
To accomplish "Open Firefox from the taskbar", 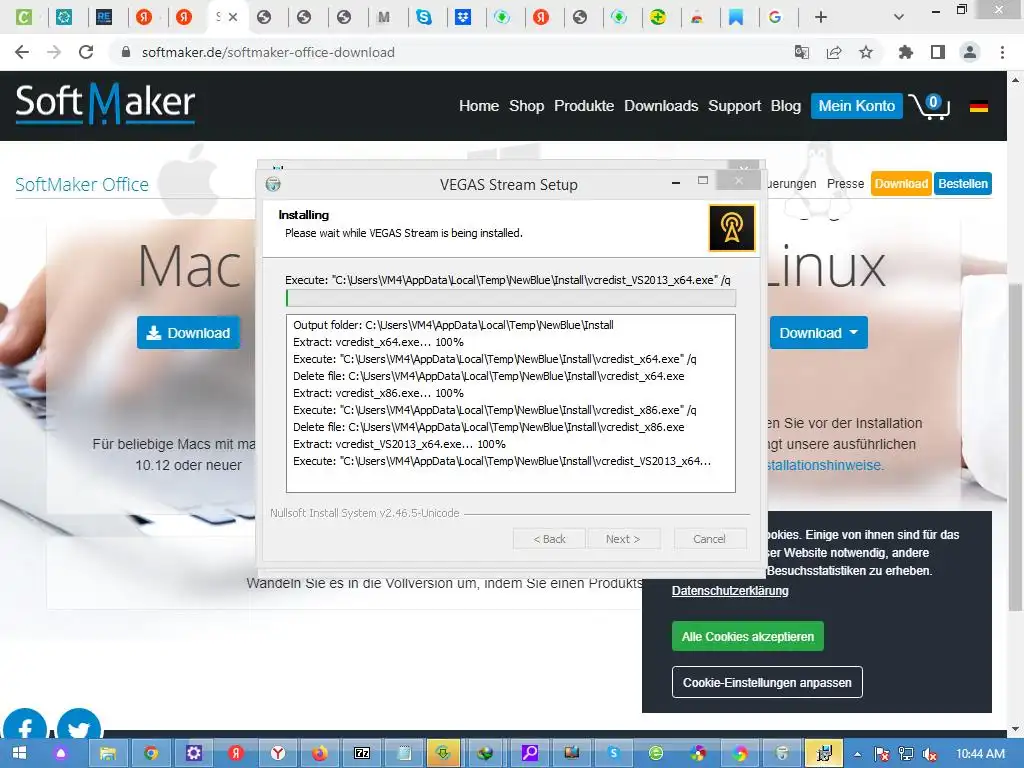I will tap(319, 754).
